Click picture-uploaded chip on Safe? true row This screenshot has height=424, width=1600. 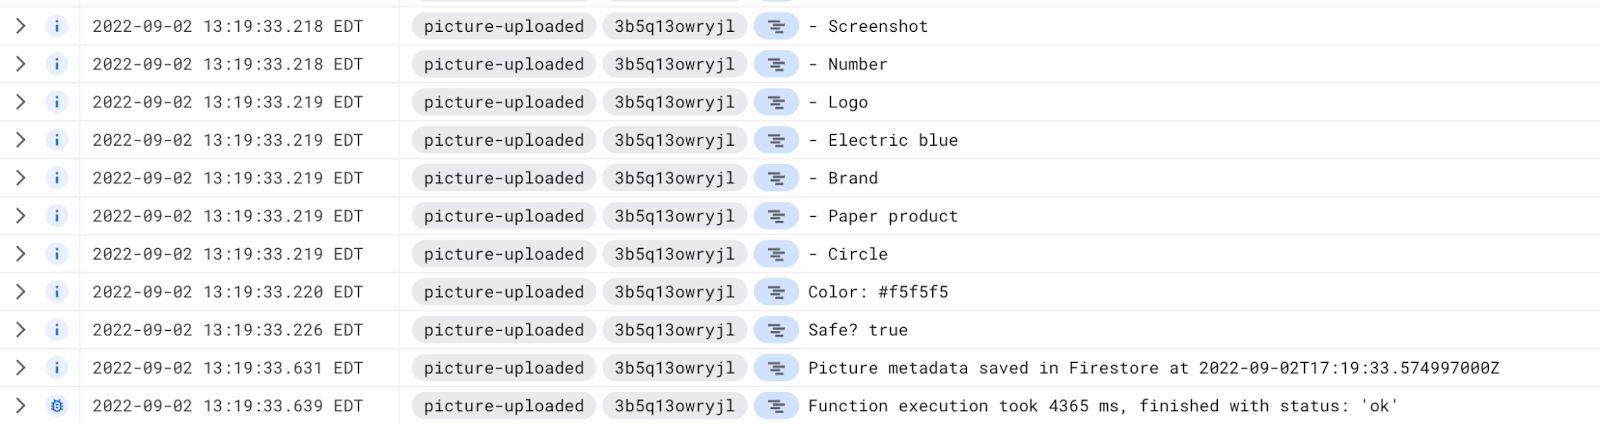(x=504, y=330)
